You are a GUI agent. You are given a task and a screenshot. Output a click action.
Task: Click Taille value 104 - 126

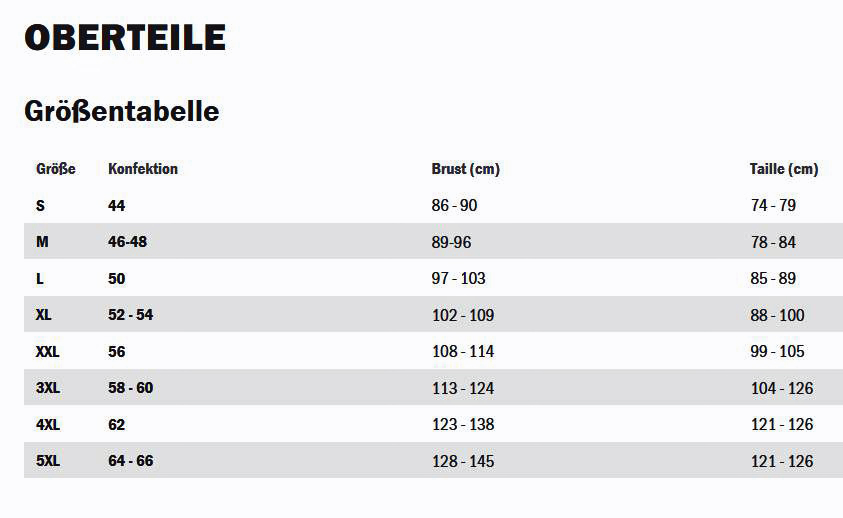(x=782, y=388)
